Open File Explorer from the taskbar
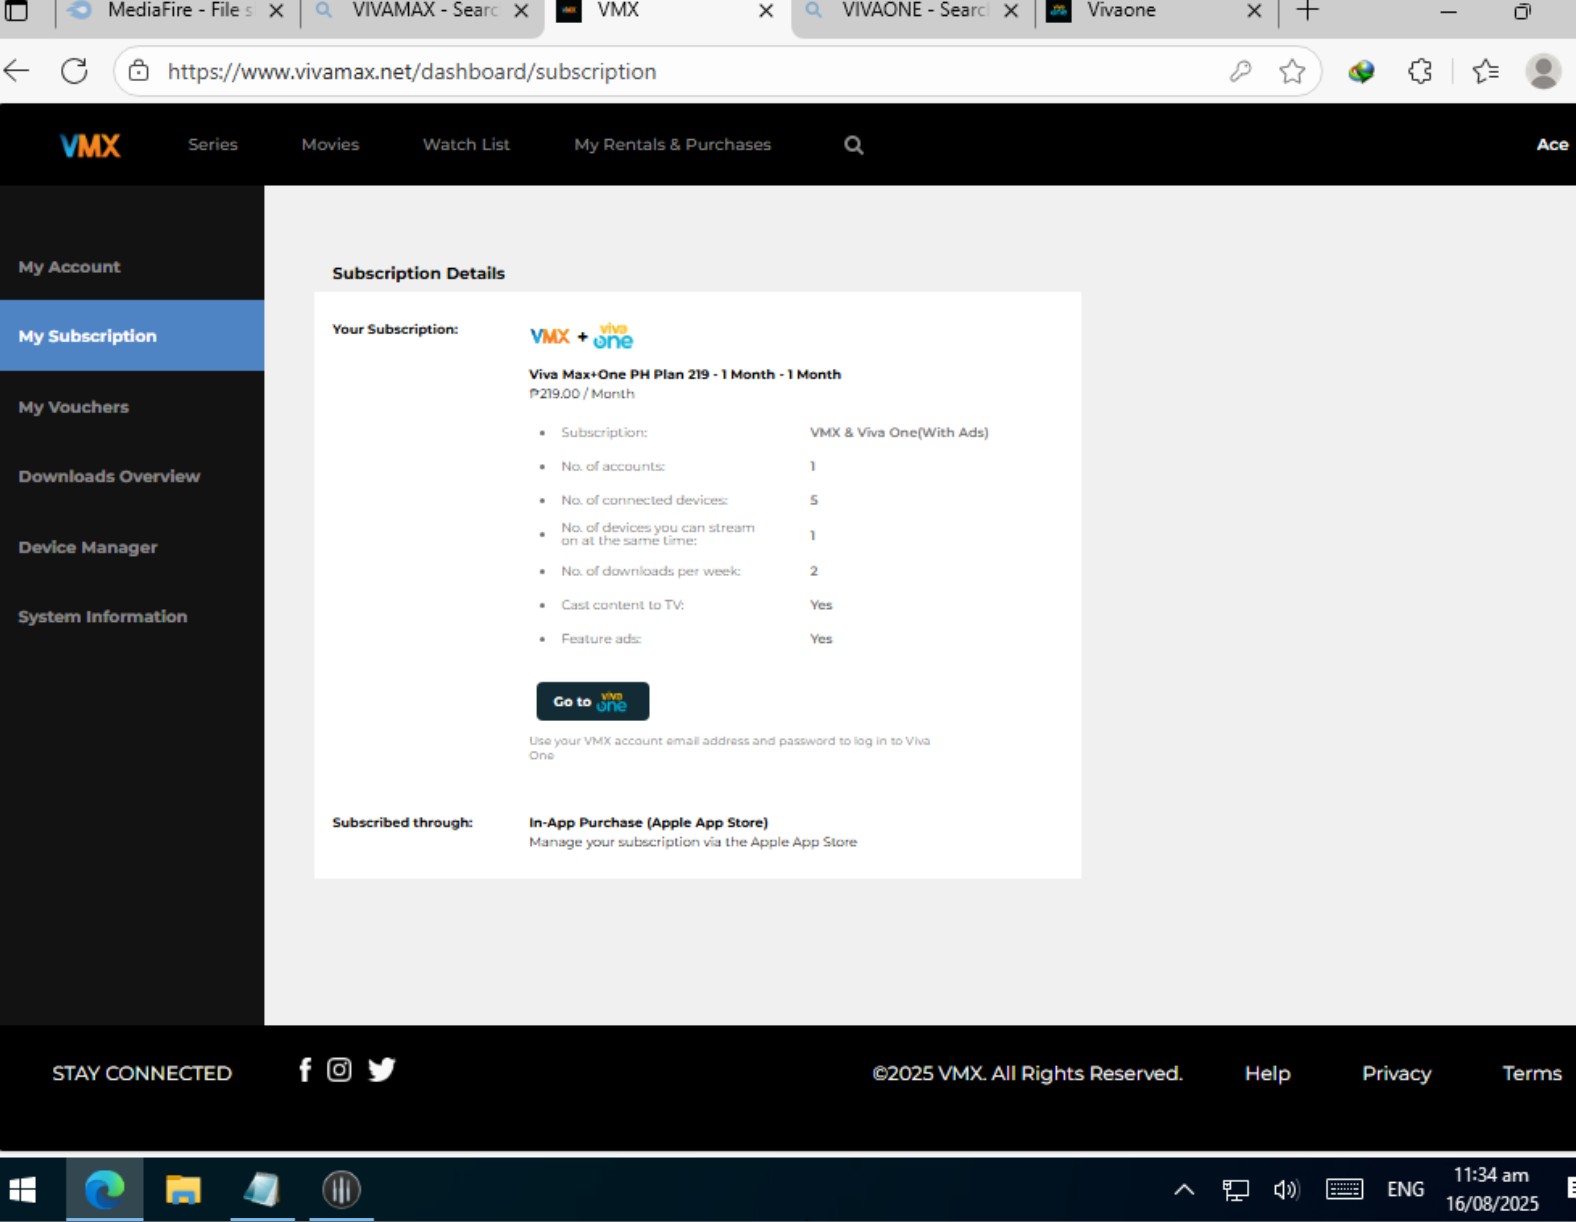1576x1222 pixels. coord(183,1190)
